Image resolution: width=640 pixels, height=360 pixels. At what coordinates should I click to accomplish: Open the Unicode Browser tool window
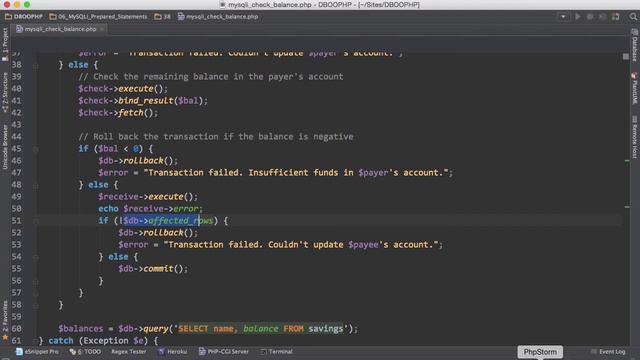click(x=5, y=147)
